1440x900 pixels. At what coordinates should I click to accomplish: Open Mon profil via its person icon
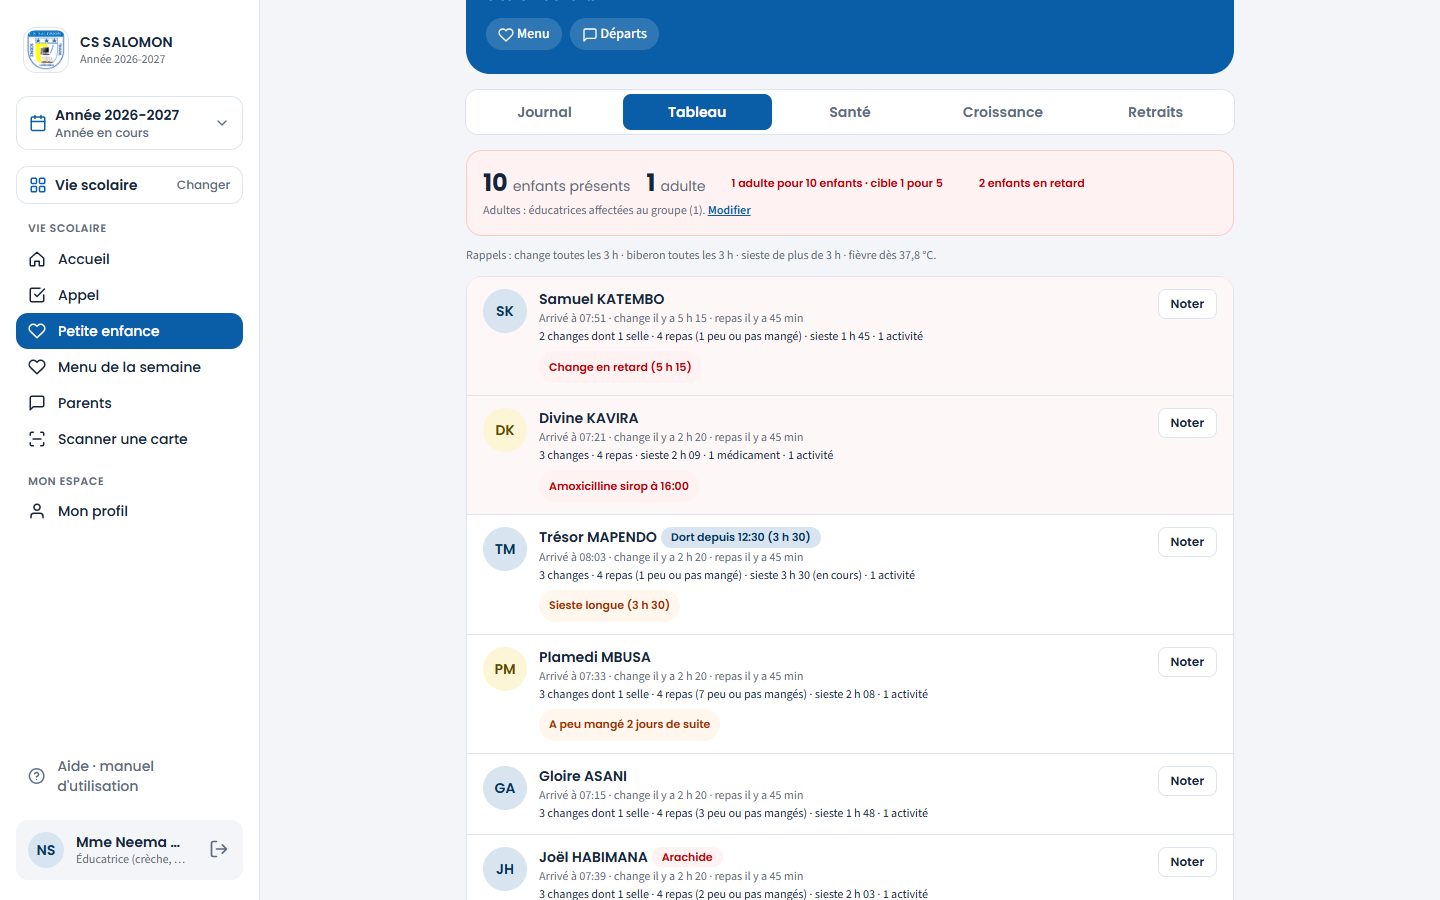(37, 511)
